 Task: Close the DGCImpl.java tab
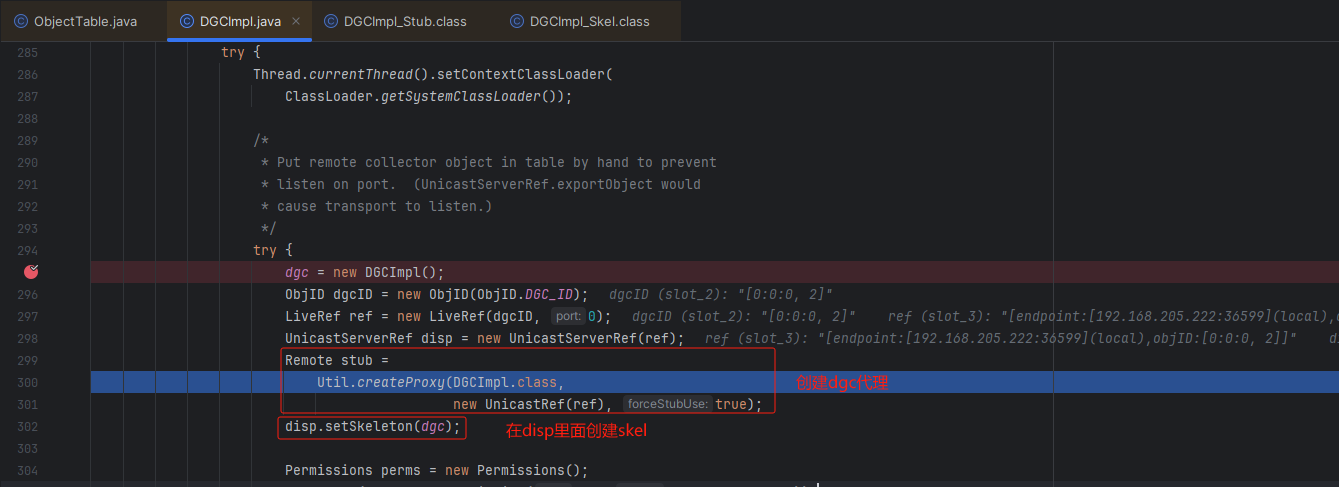[295, 21]
